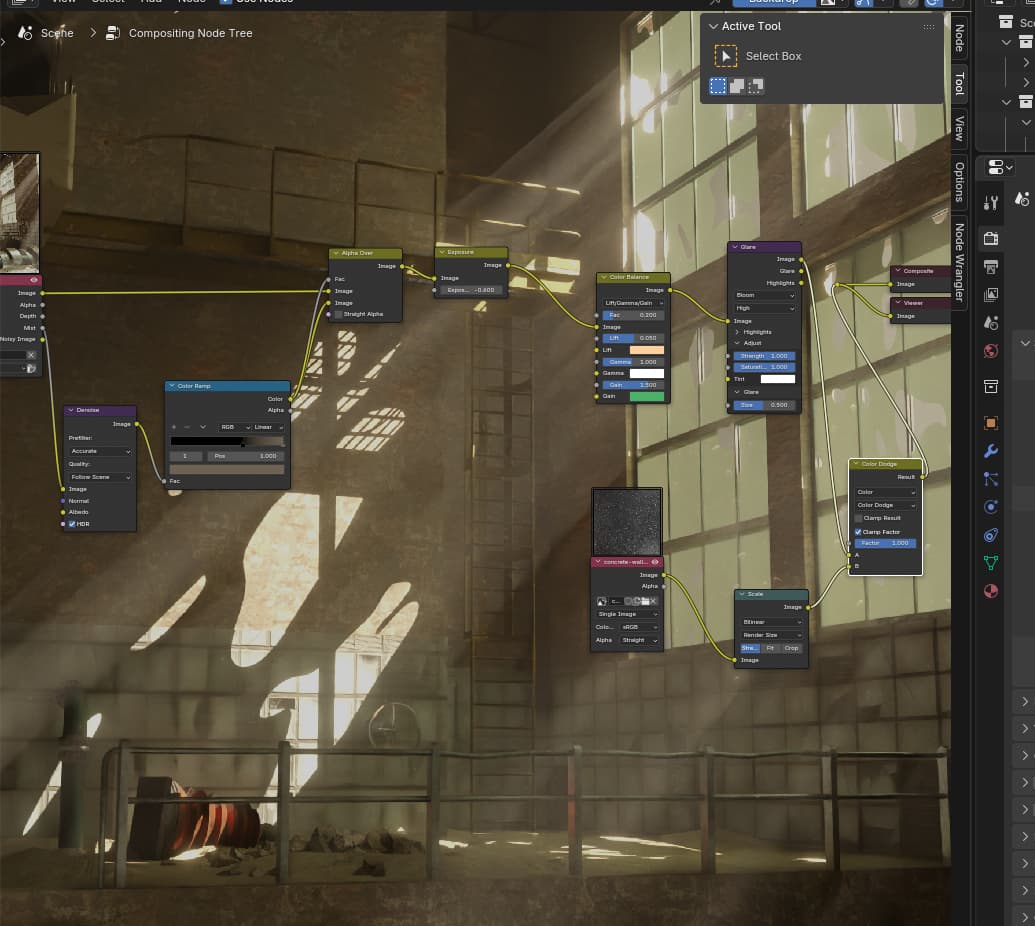Open the Quality Follow Scene dropdown
Viewport: 1035px width, 926px height.
[x=100, y=477]
